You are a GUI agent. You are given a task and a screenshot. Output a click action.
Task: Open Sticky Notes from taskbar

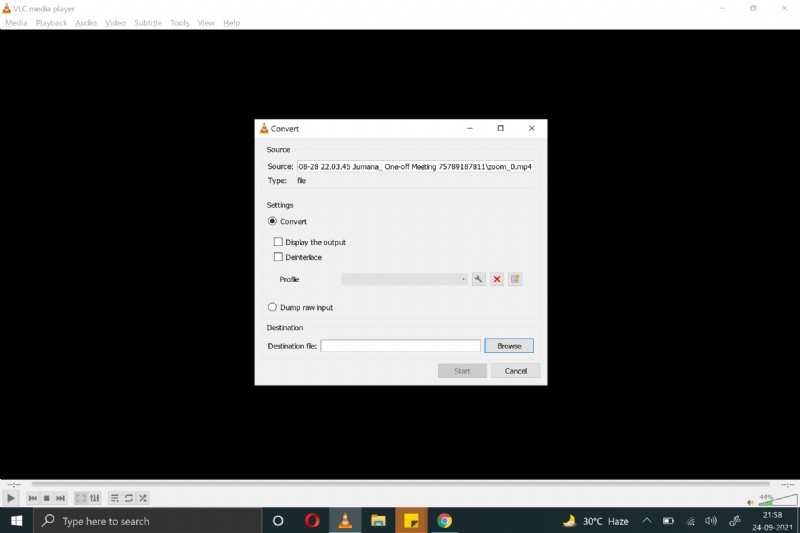[x=411, y=521]
